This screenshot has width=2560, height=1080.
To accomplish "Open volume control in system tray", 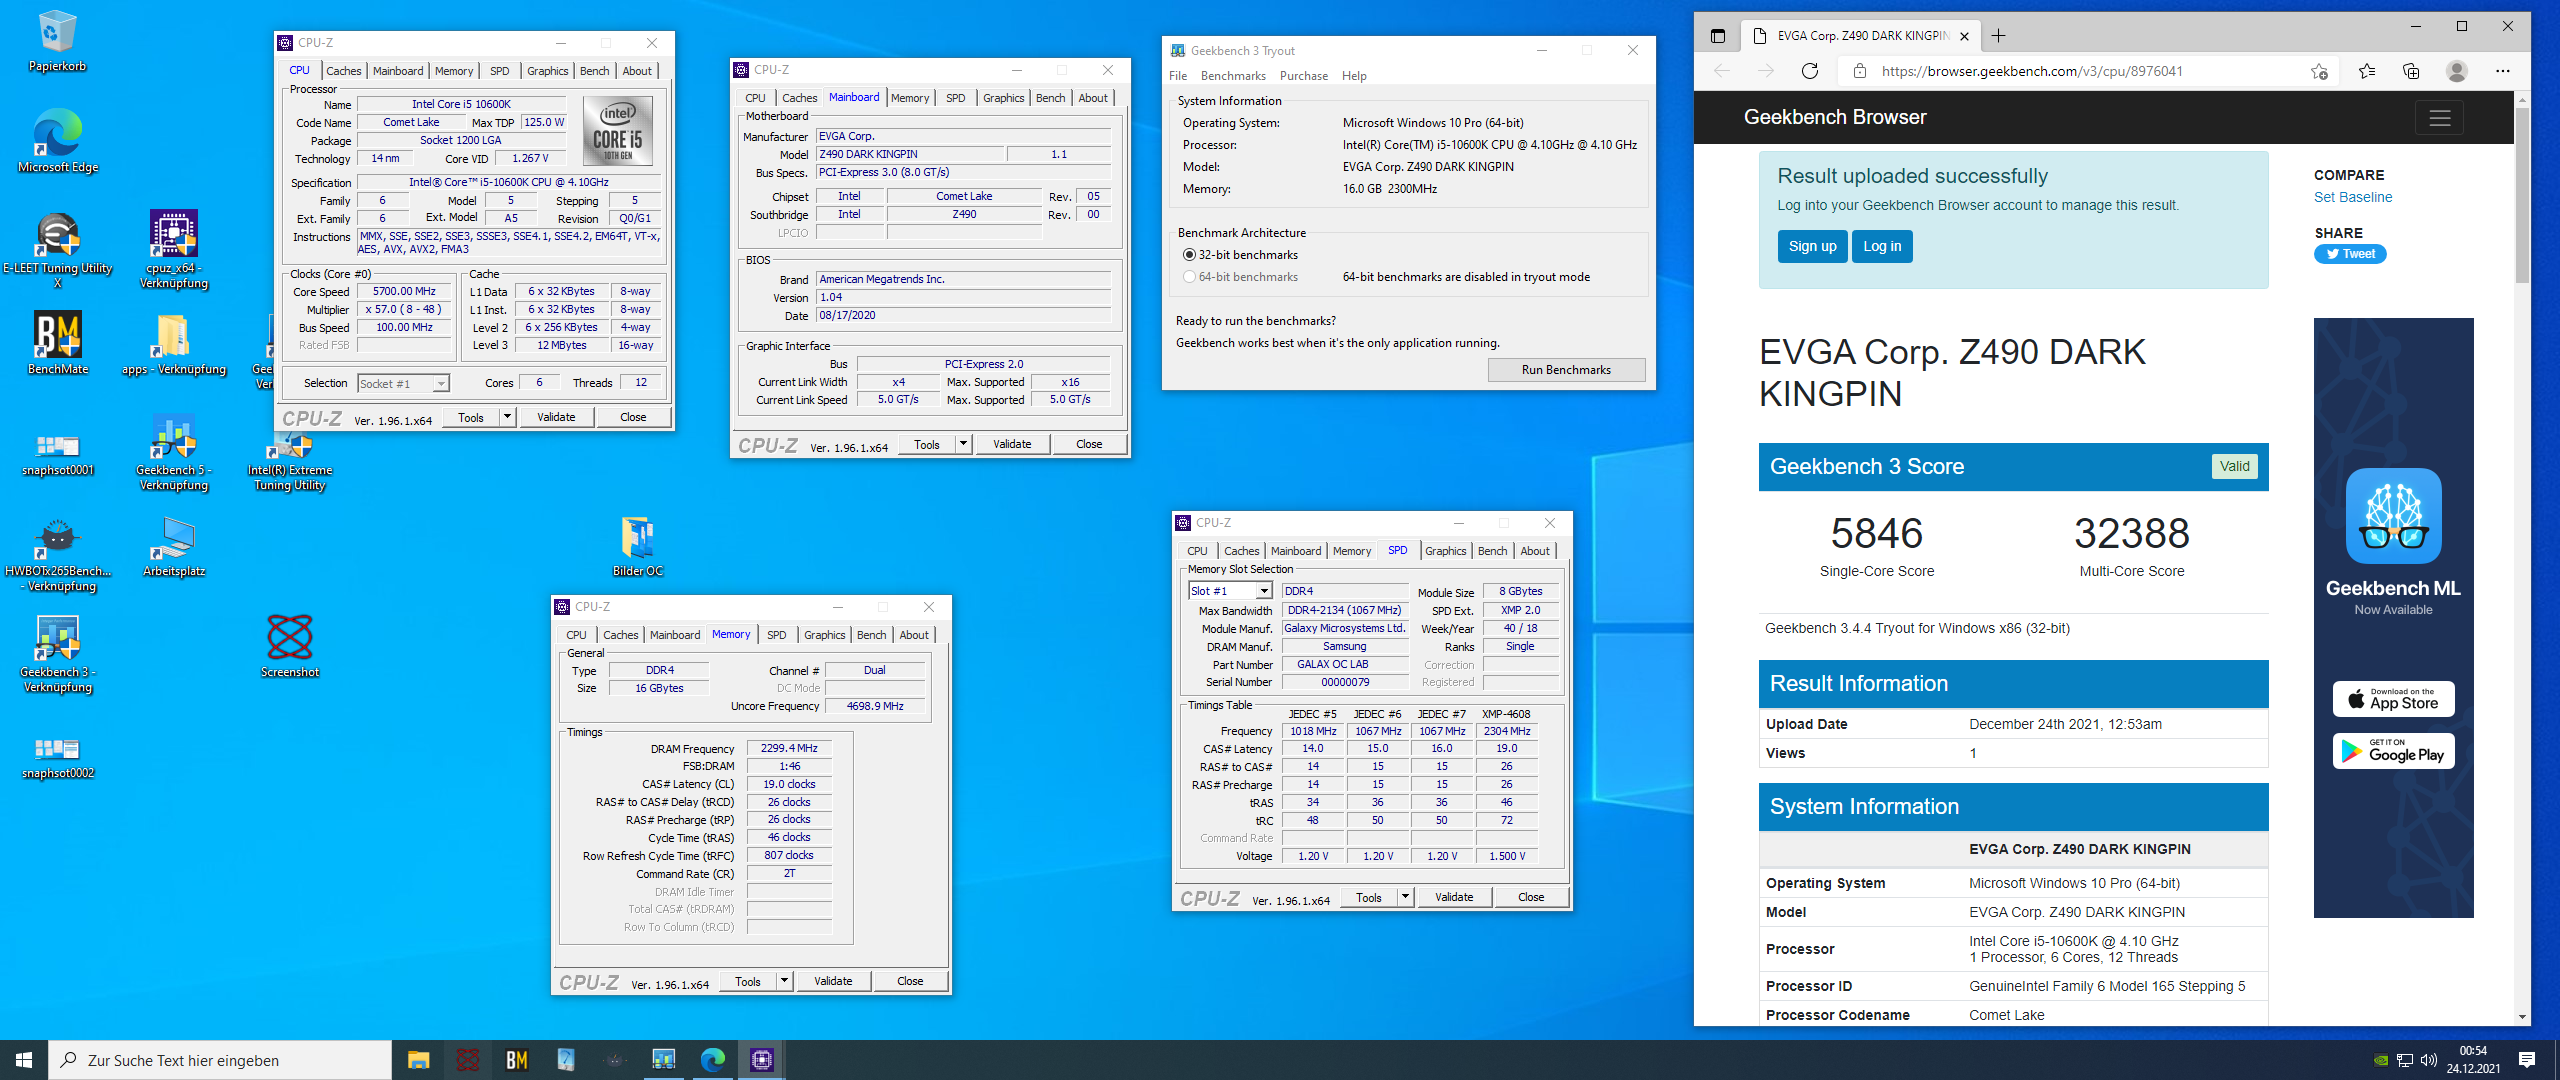I will pos(2428,1060).
